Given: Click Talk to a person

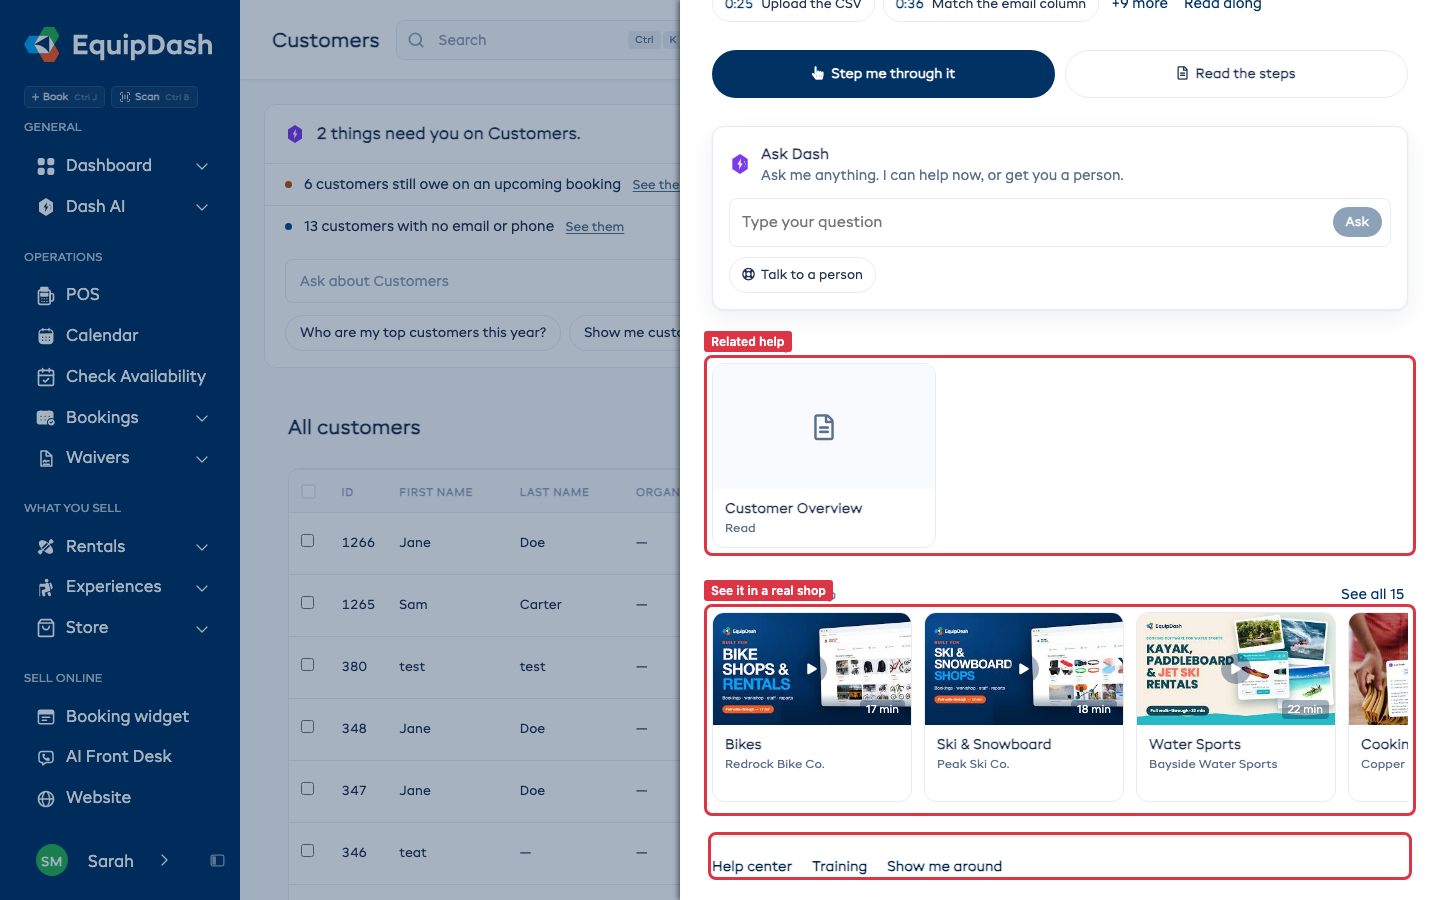Looking at the screenshot, I should tap(802, 275).
